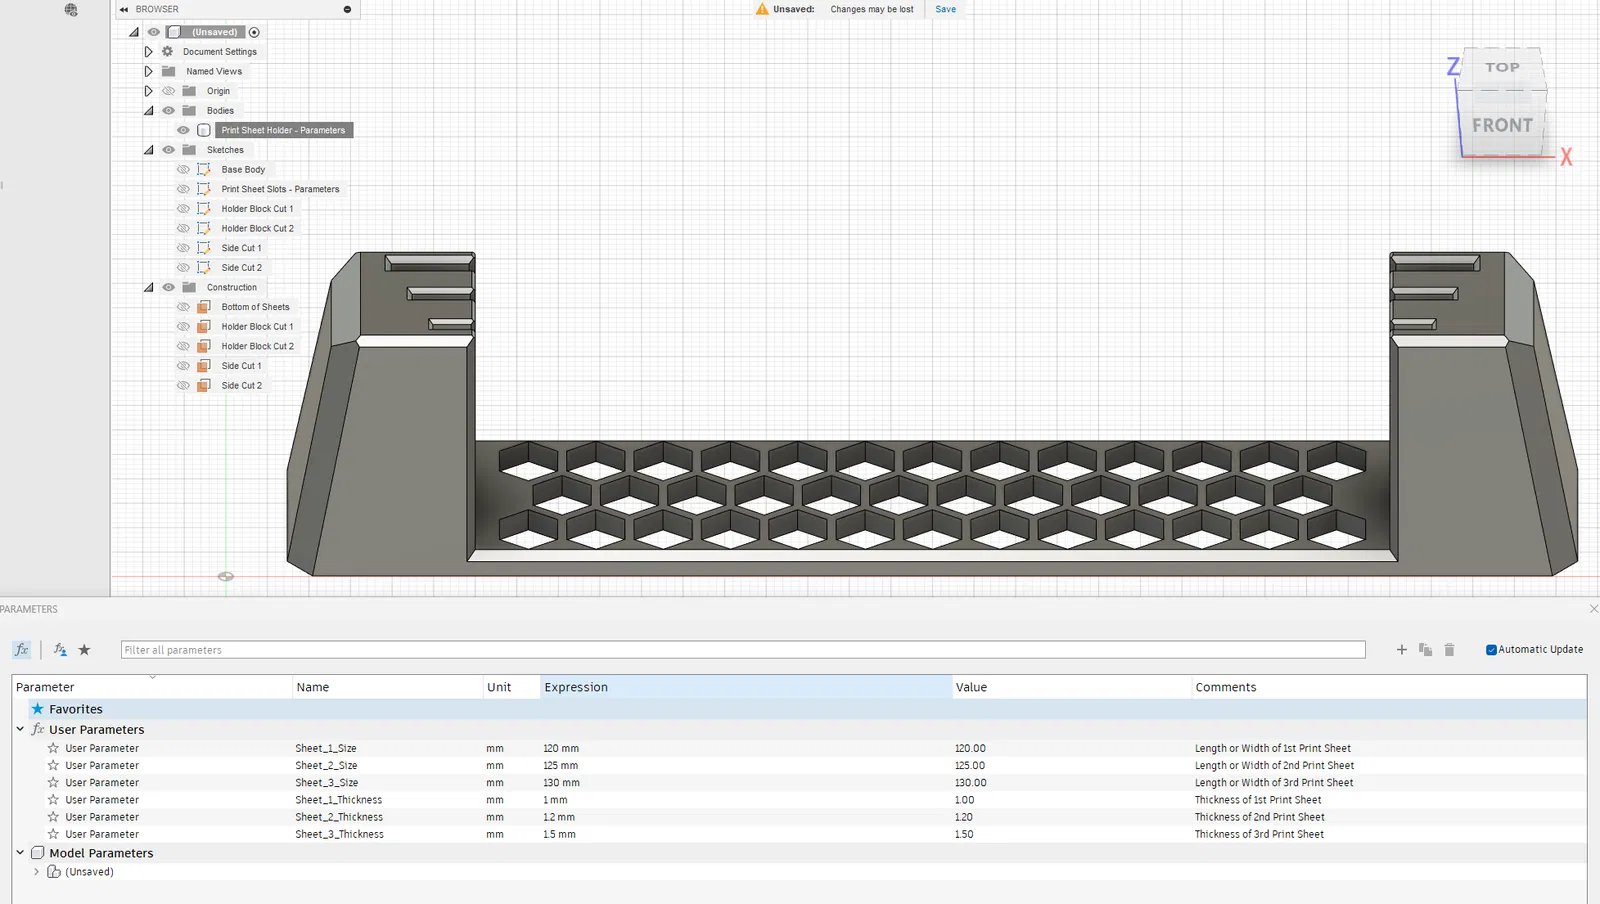1600x904 pixels.
Task: Click the Save link in warning bar
Action: click(x=945, y=9)
